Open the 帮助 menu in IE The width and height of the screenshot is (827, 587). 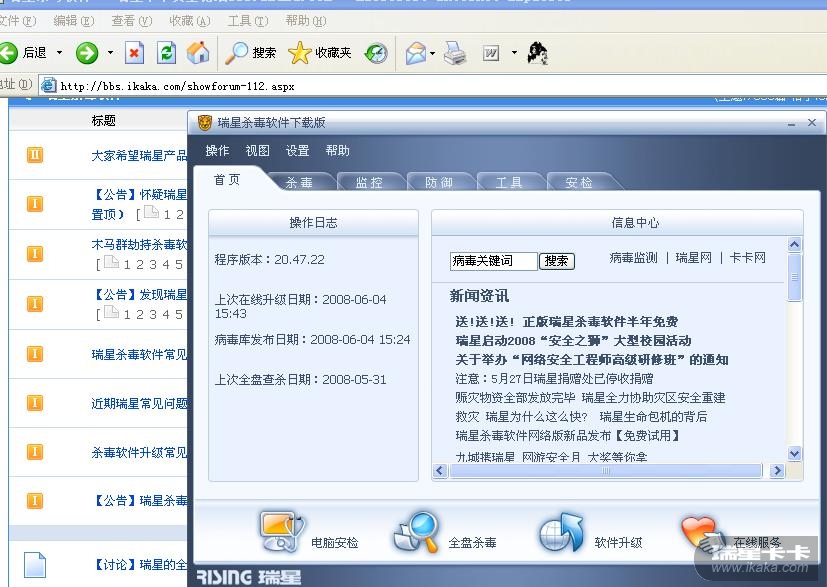(305, 21)
